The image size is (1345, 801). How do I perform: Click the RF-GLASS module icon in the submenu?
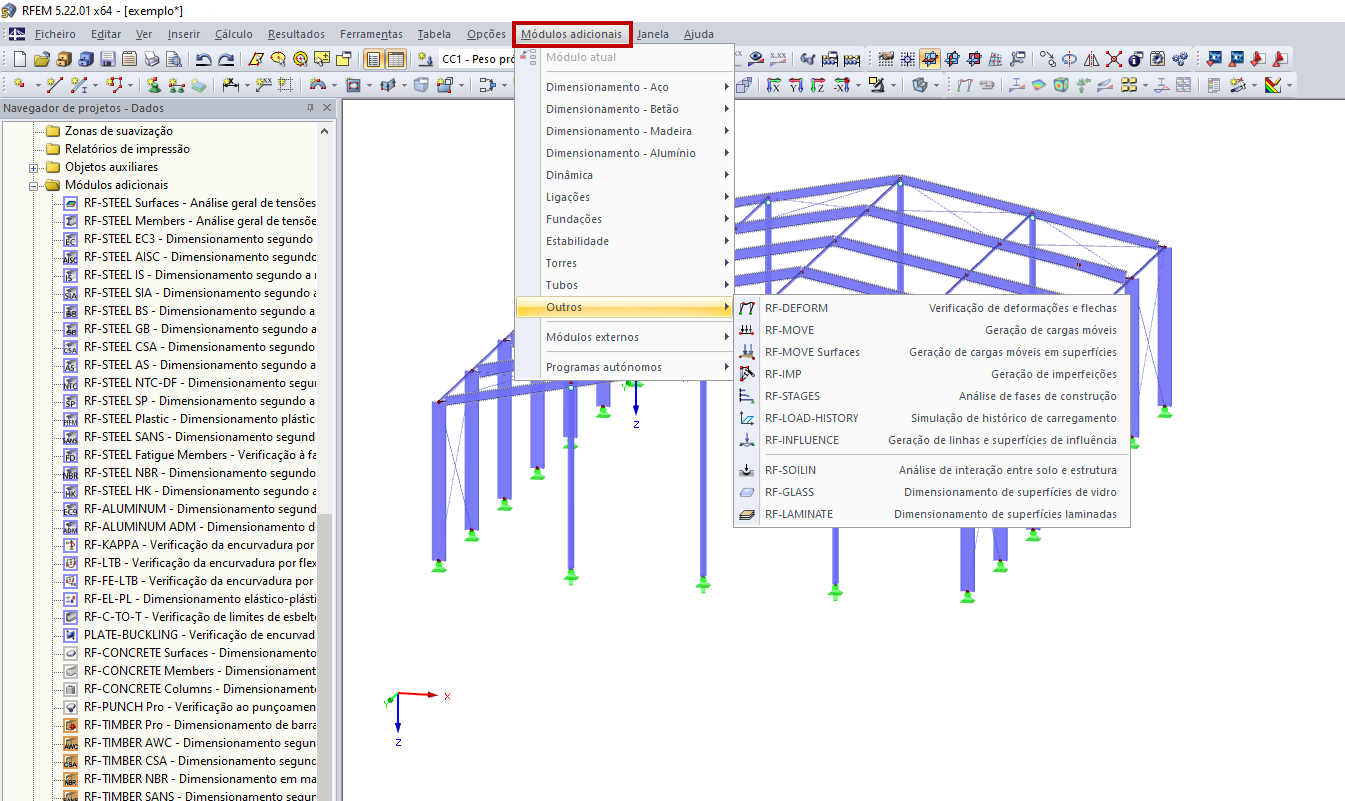tap(747, 492)
